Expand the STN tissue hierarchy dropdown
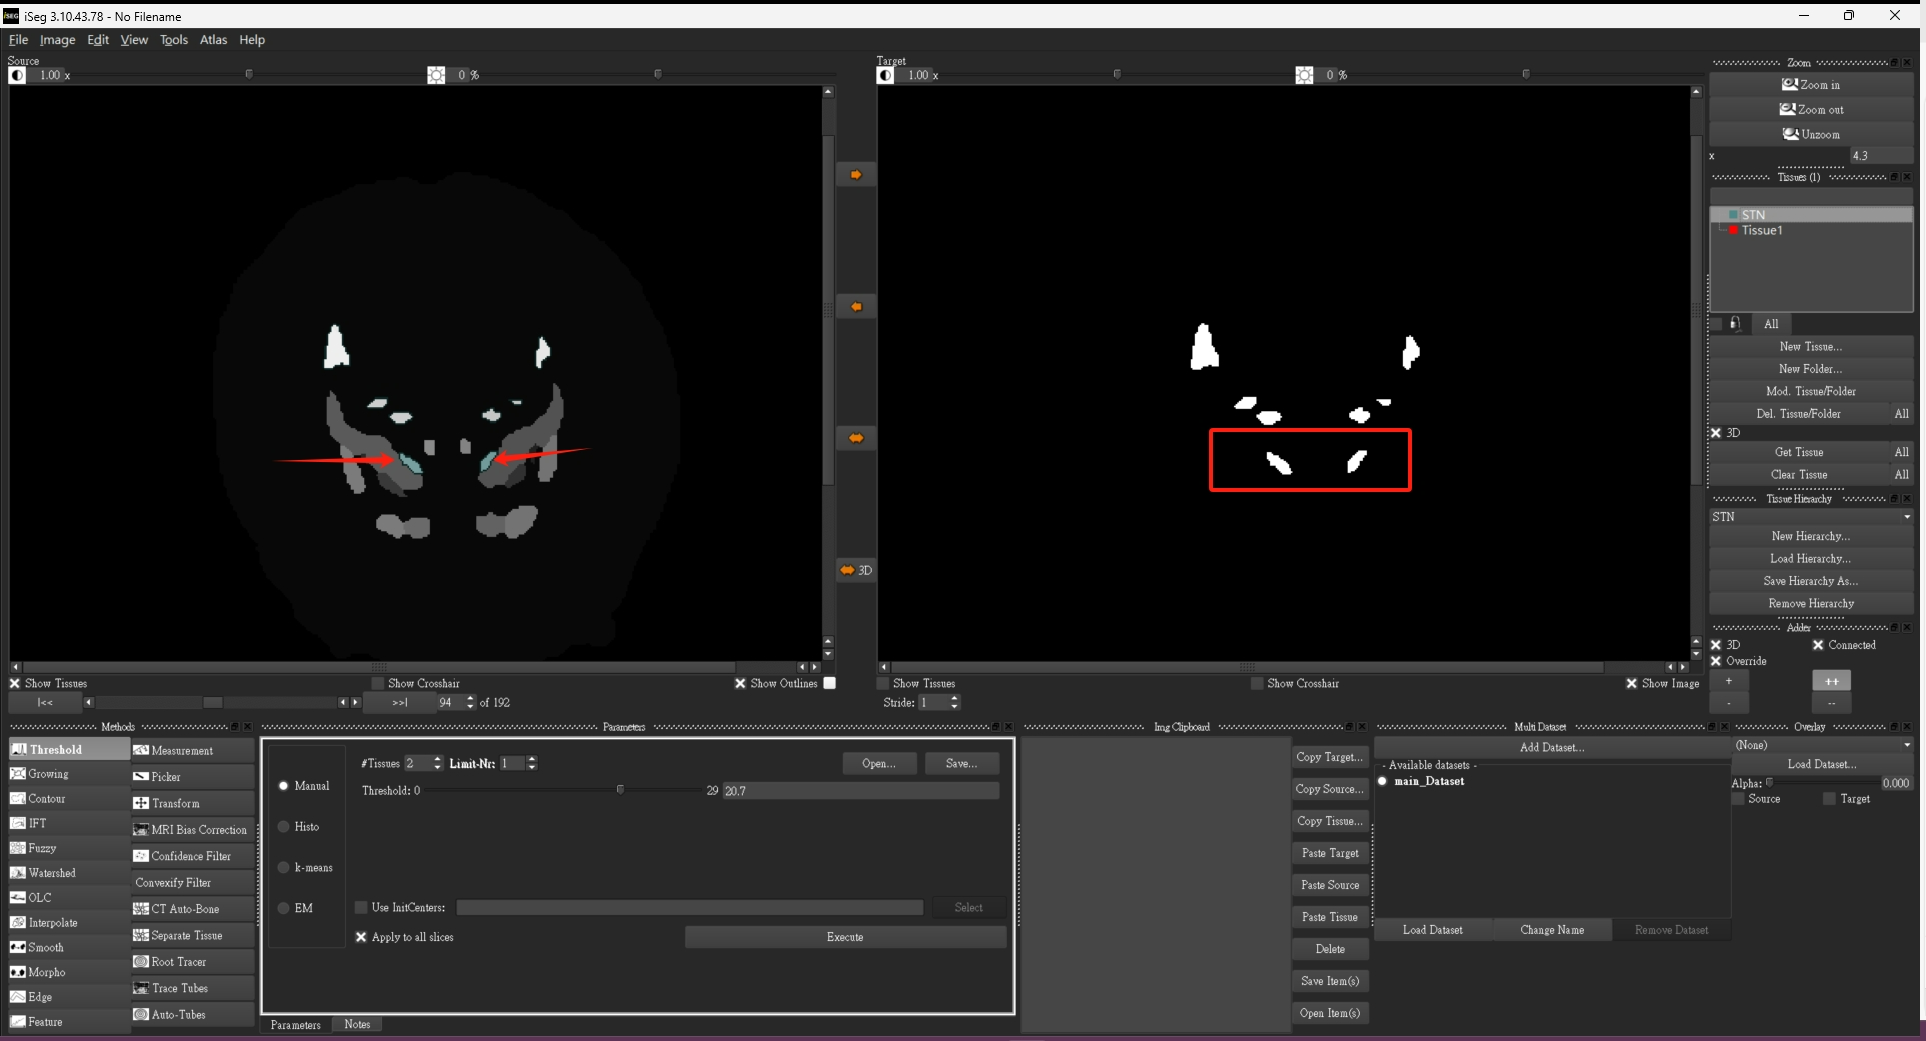This screenshot has width=1926, height=1041. pos(1906,517)
